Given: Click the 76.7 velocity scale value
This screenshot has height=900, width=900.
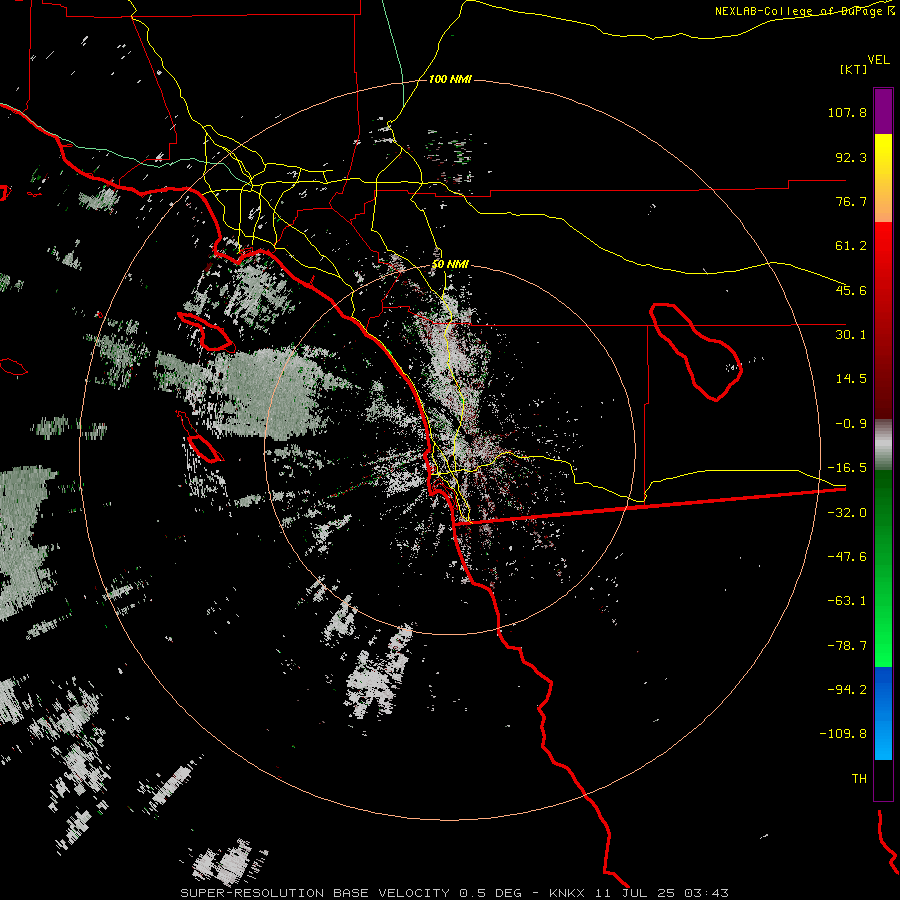Looking at the screenshot, I should click(x=851, y=201).
